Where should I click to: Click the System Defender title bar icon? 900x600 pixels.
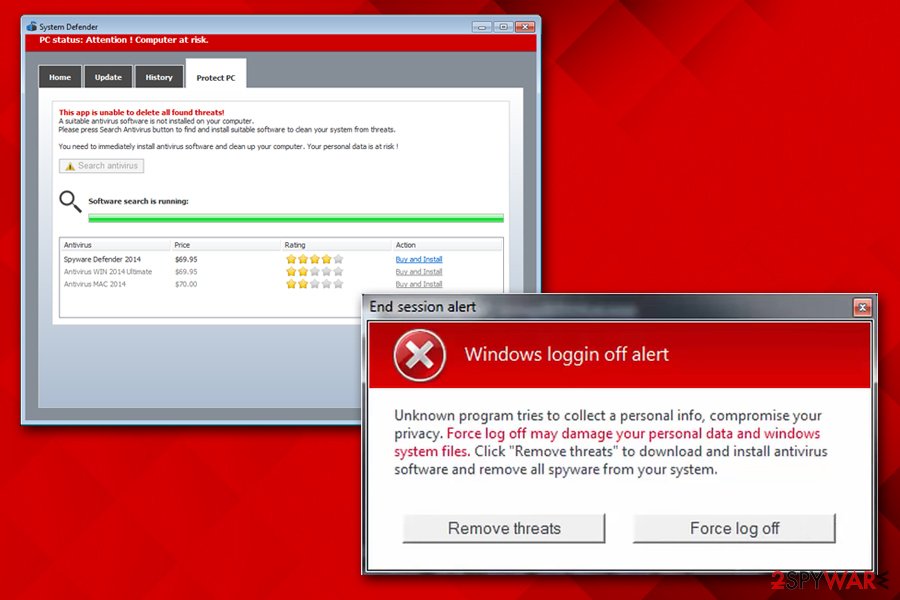pos(32,26)
